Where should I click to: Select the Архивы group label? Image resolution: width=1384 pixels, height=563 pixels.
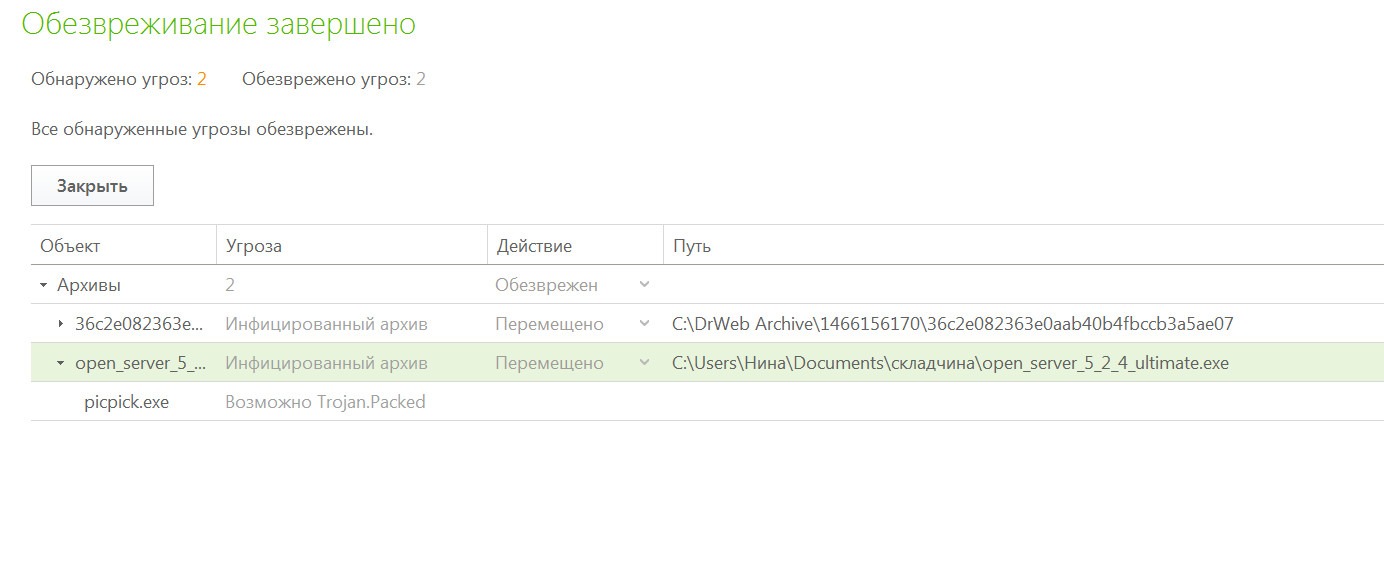coord(88,285)
